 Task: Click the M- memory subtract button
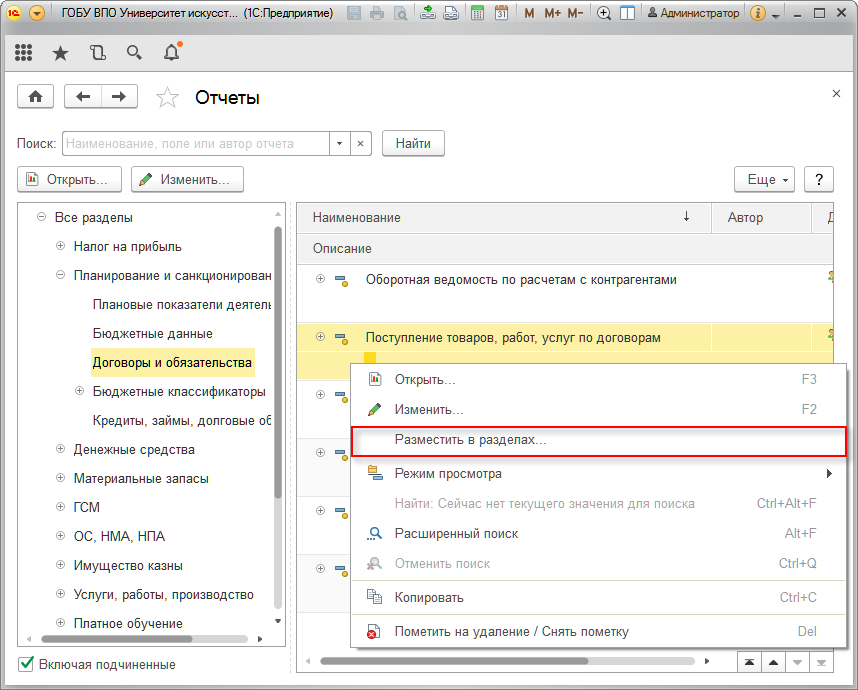pyautogui.click(x=575, y=13)
